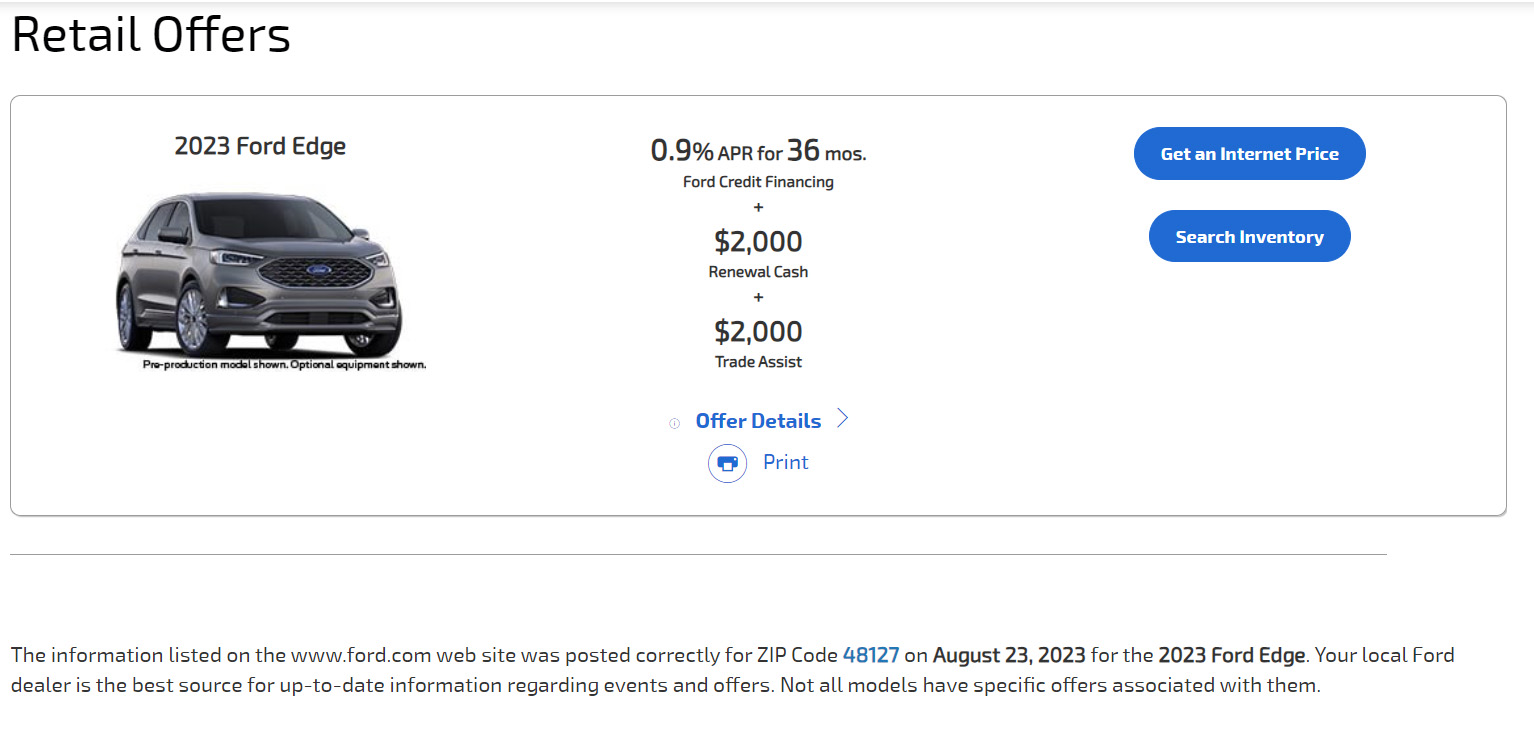Image resolution: width=1534 pixels, height=729 pixels.
Task: Open the Offer Details link
Action: (x=758, y=421)
